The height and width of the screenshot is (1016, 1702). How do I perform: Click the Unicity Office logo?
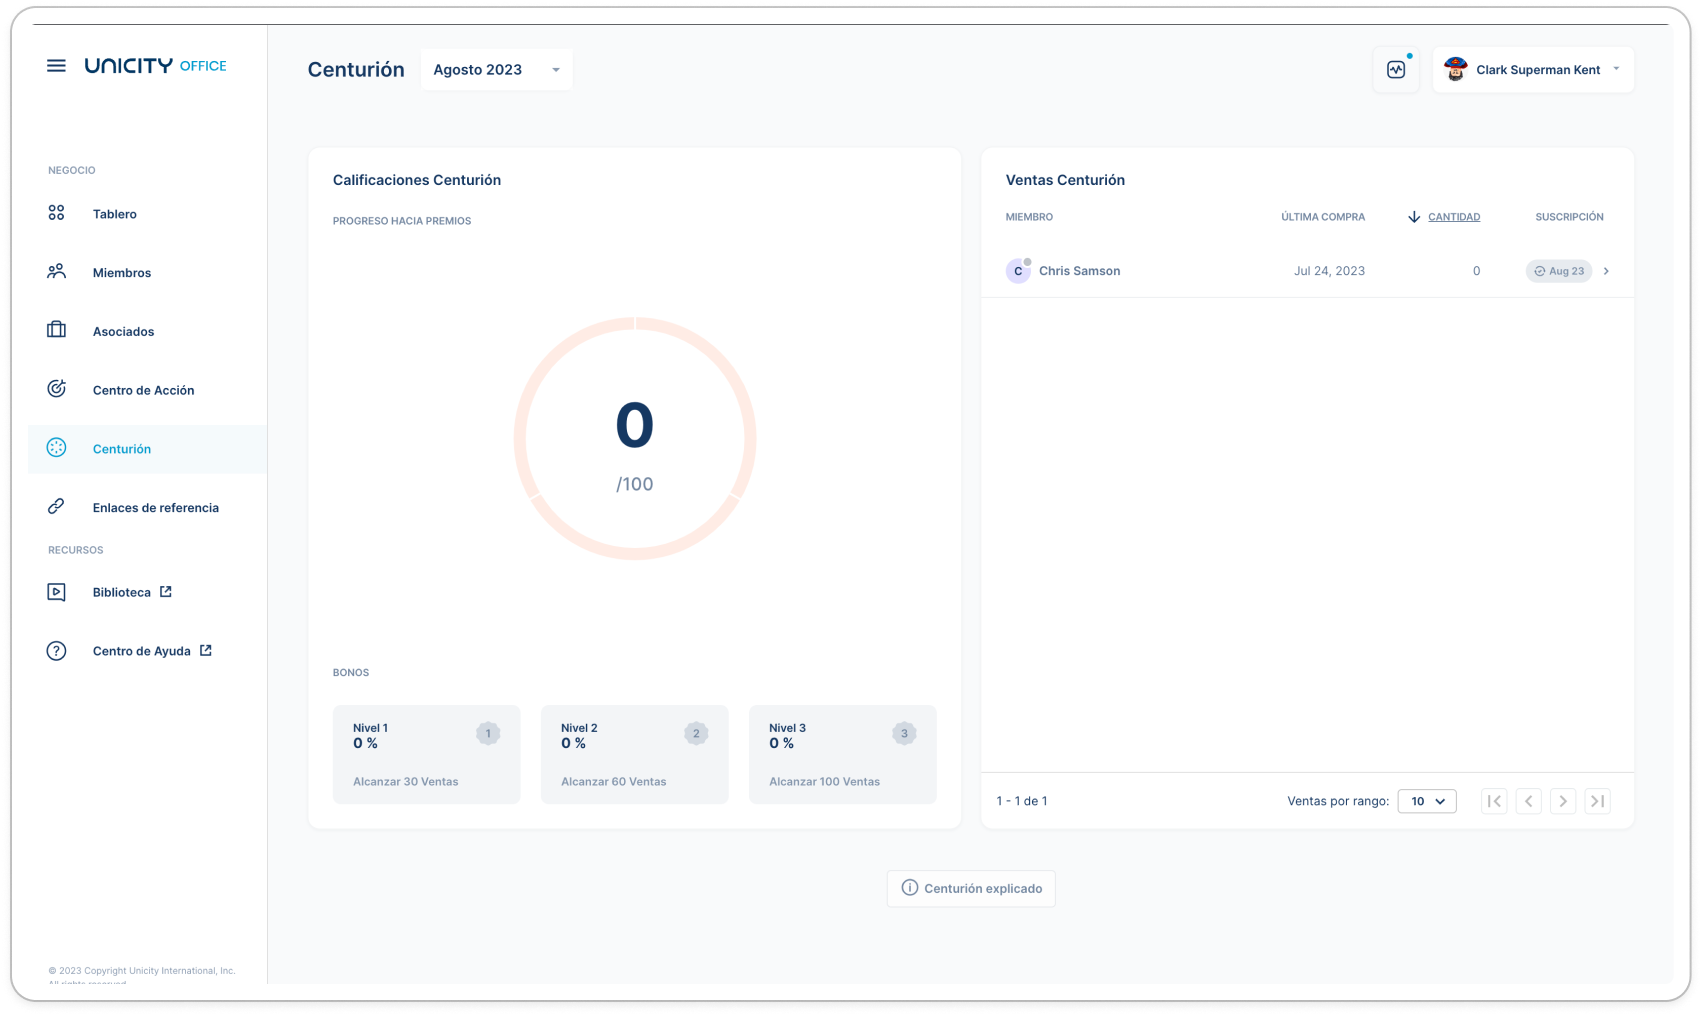pos(155,66)
